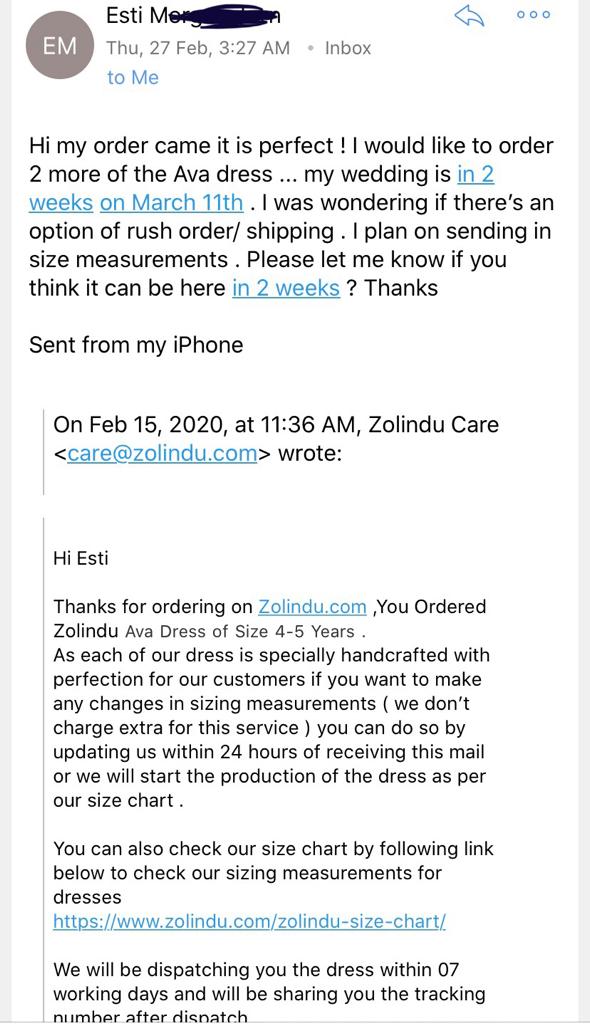This screenshot has height=1024, width=590.
Task: Open the Zolindu.com website link
Action: tap(312, 607)
